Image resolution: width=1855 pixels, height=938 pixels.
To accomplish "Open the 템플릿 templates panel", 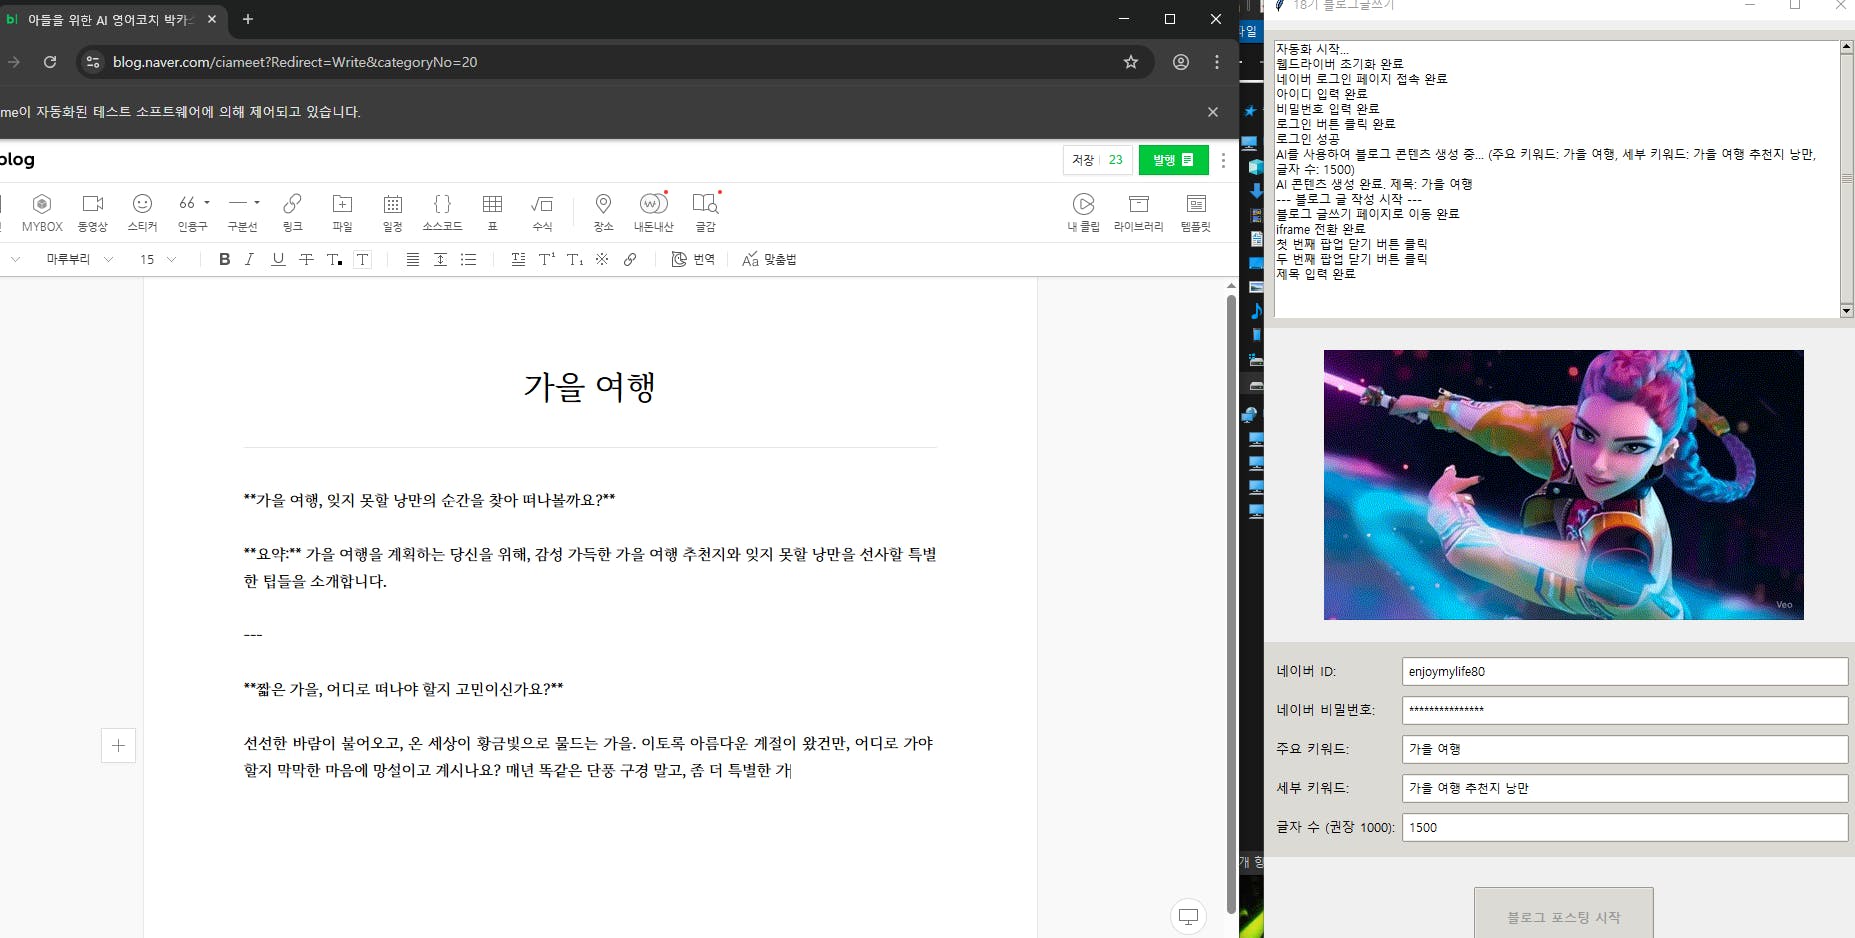I will click(x=1196, y=213).
